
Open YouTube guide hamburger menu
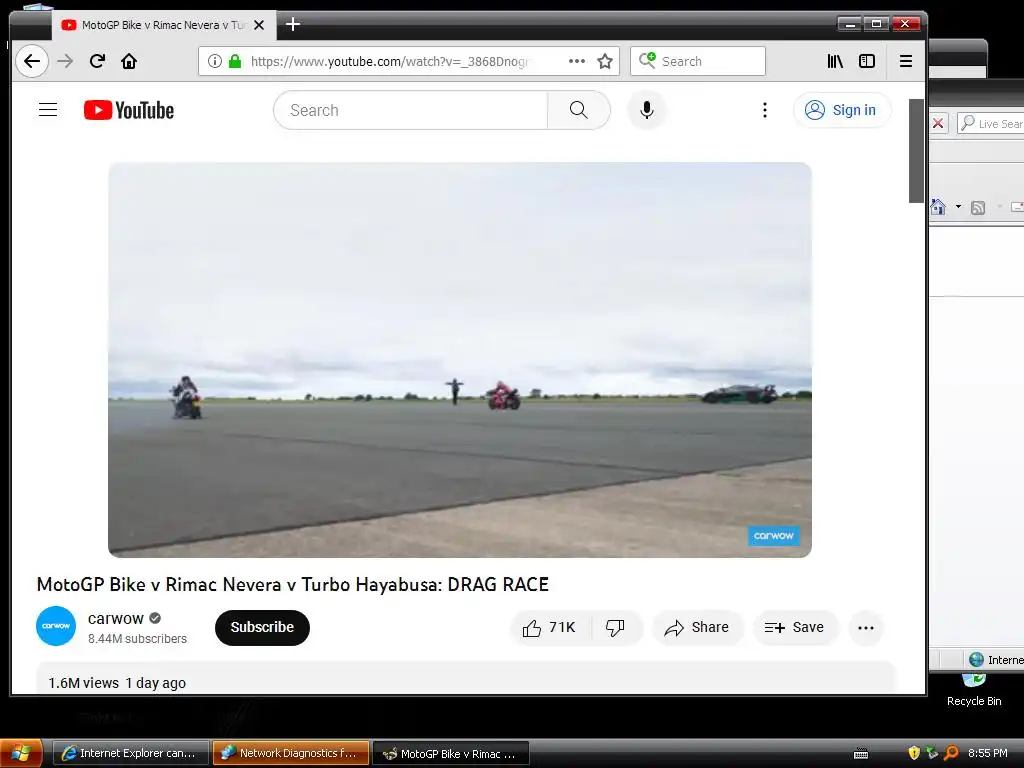48,110
